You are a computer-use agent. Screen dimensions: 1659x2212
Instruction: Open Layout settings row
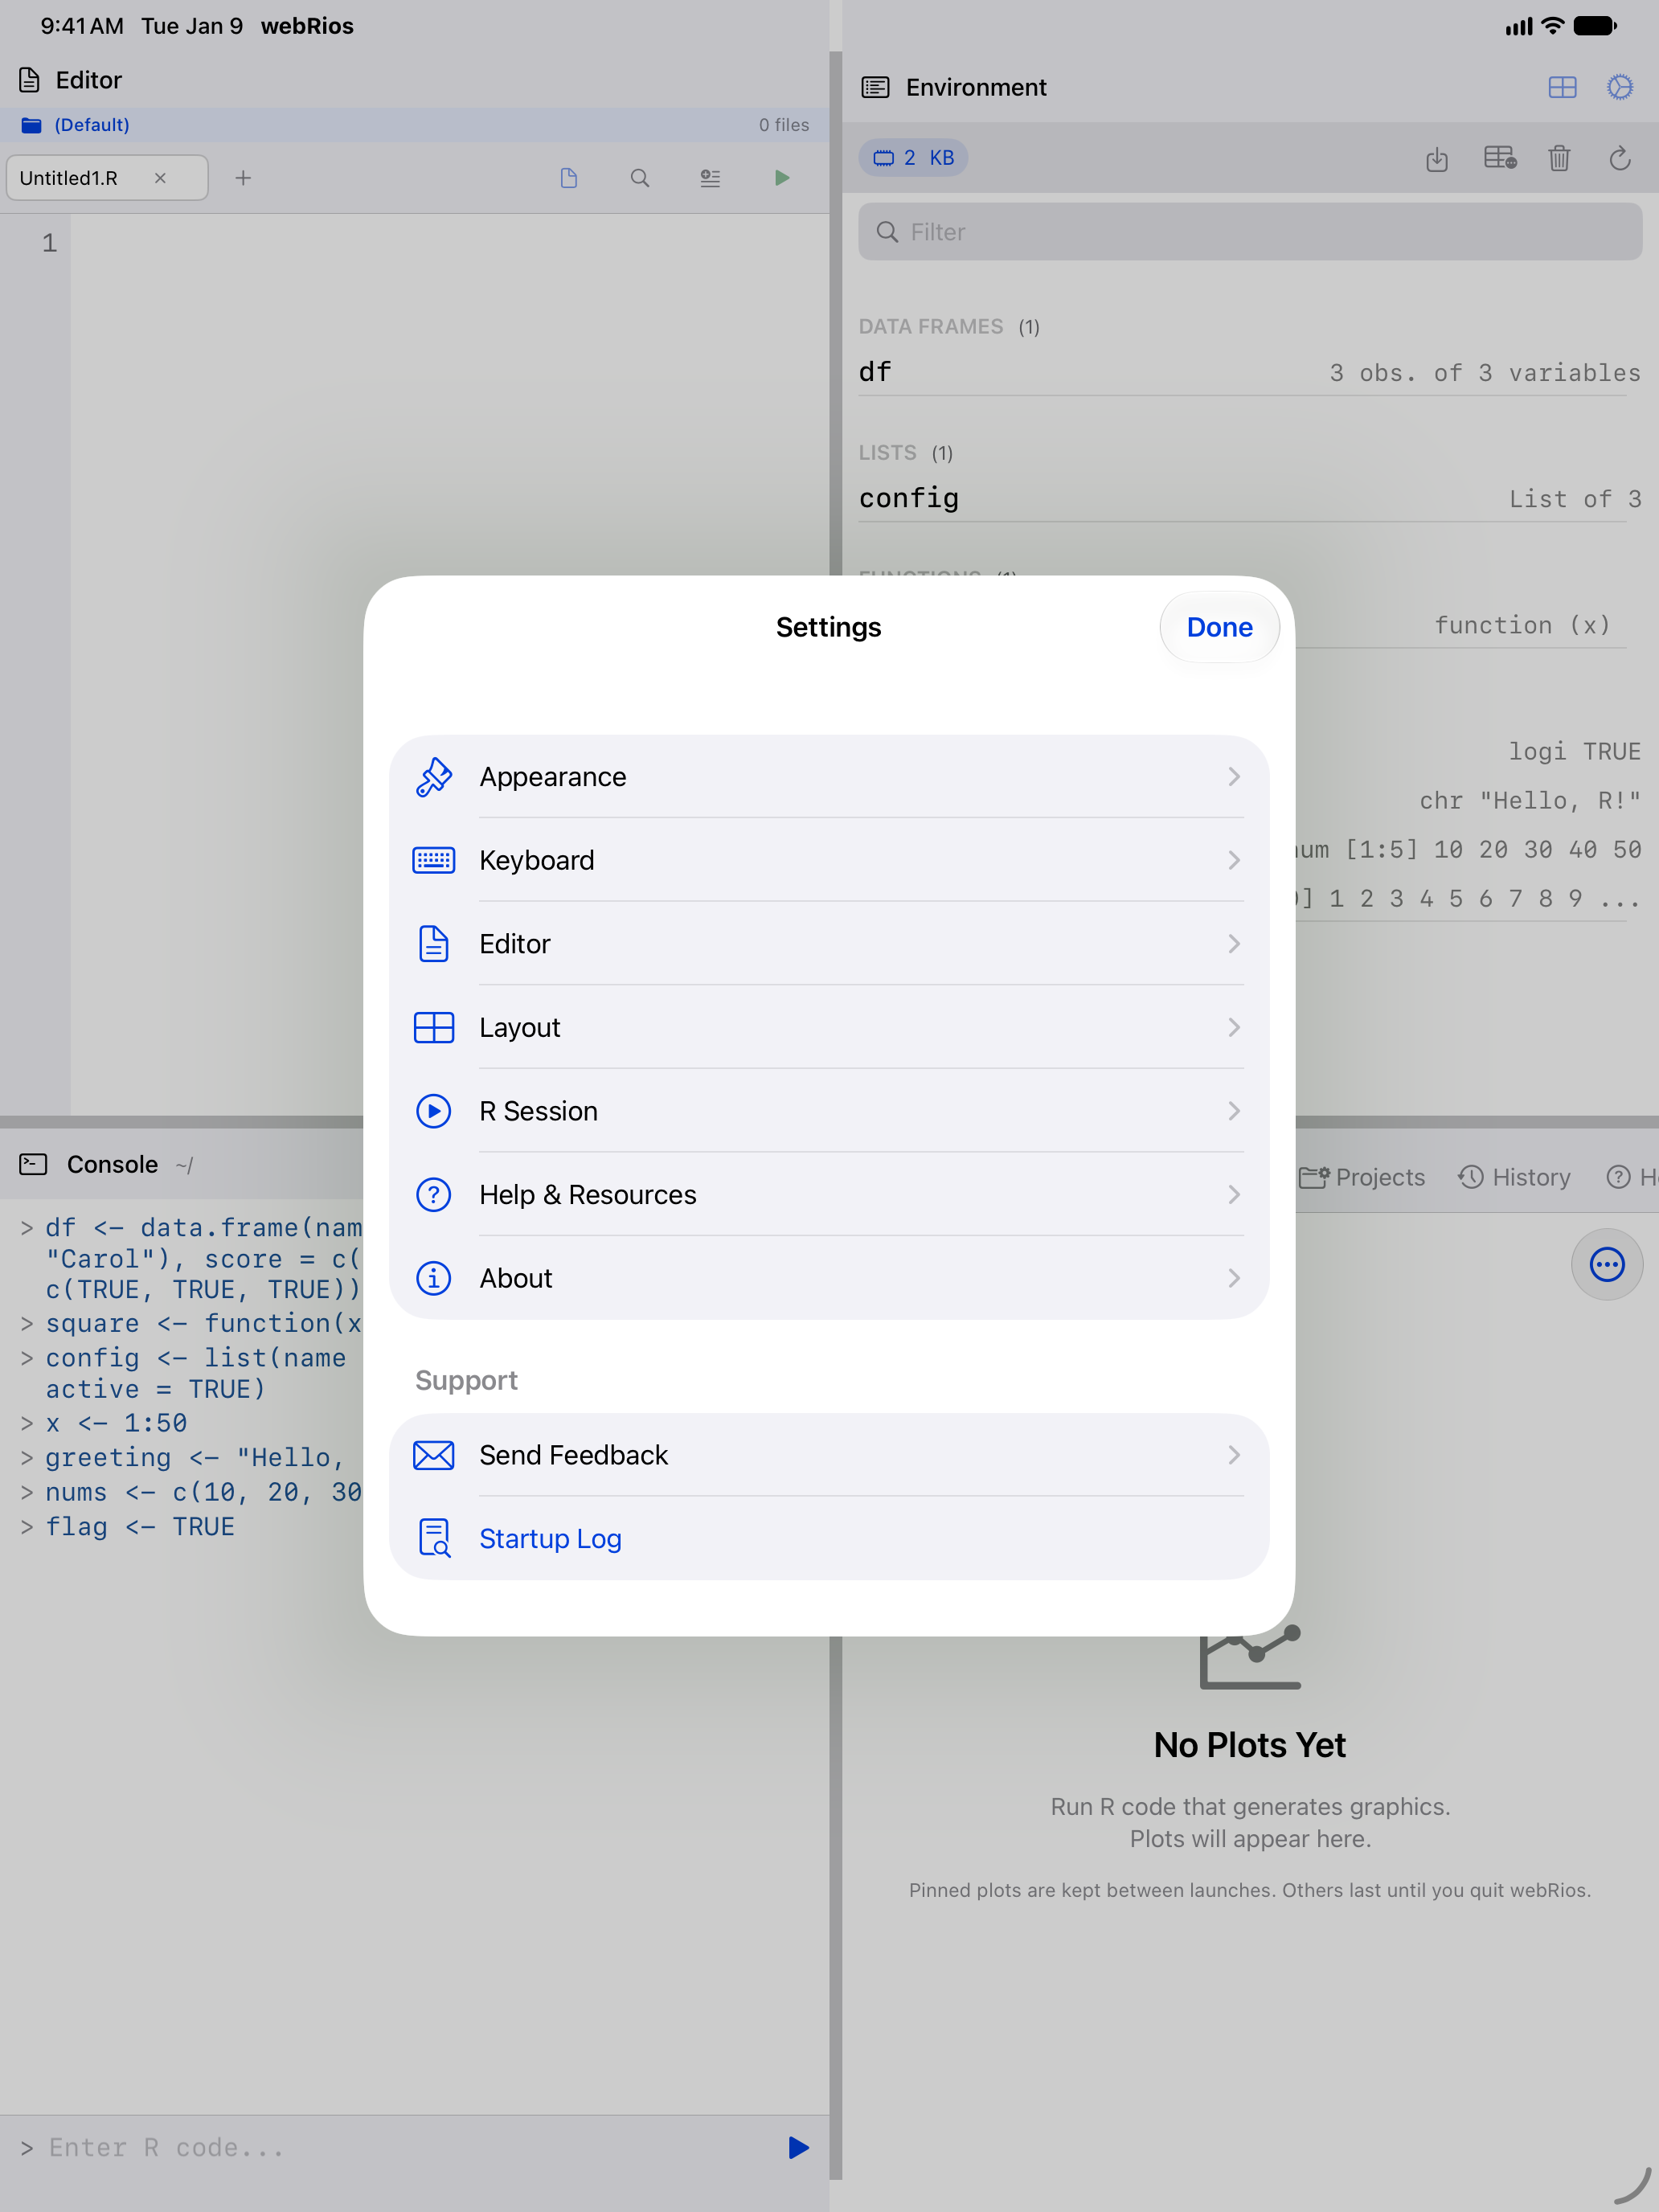pos(829,1027)
